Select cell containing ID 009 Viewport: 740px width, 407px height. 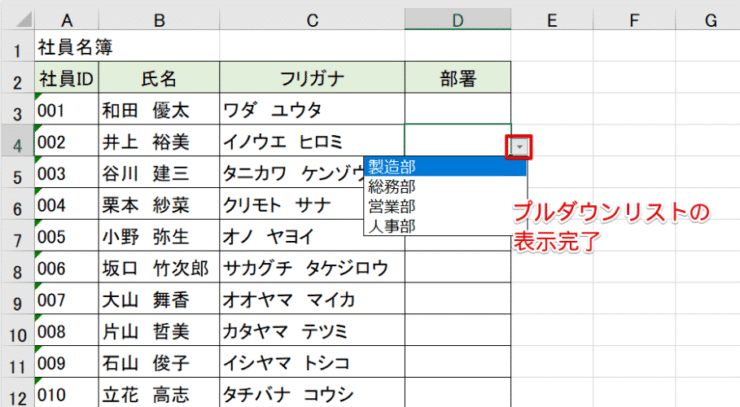(x=67, y=362)
